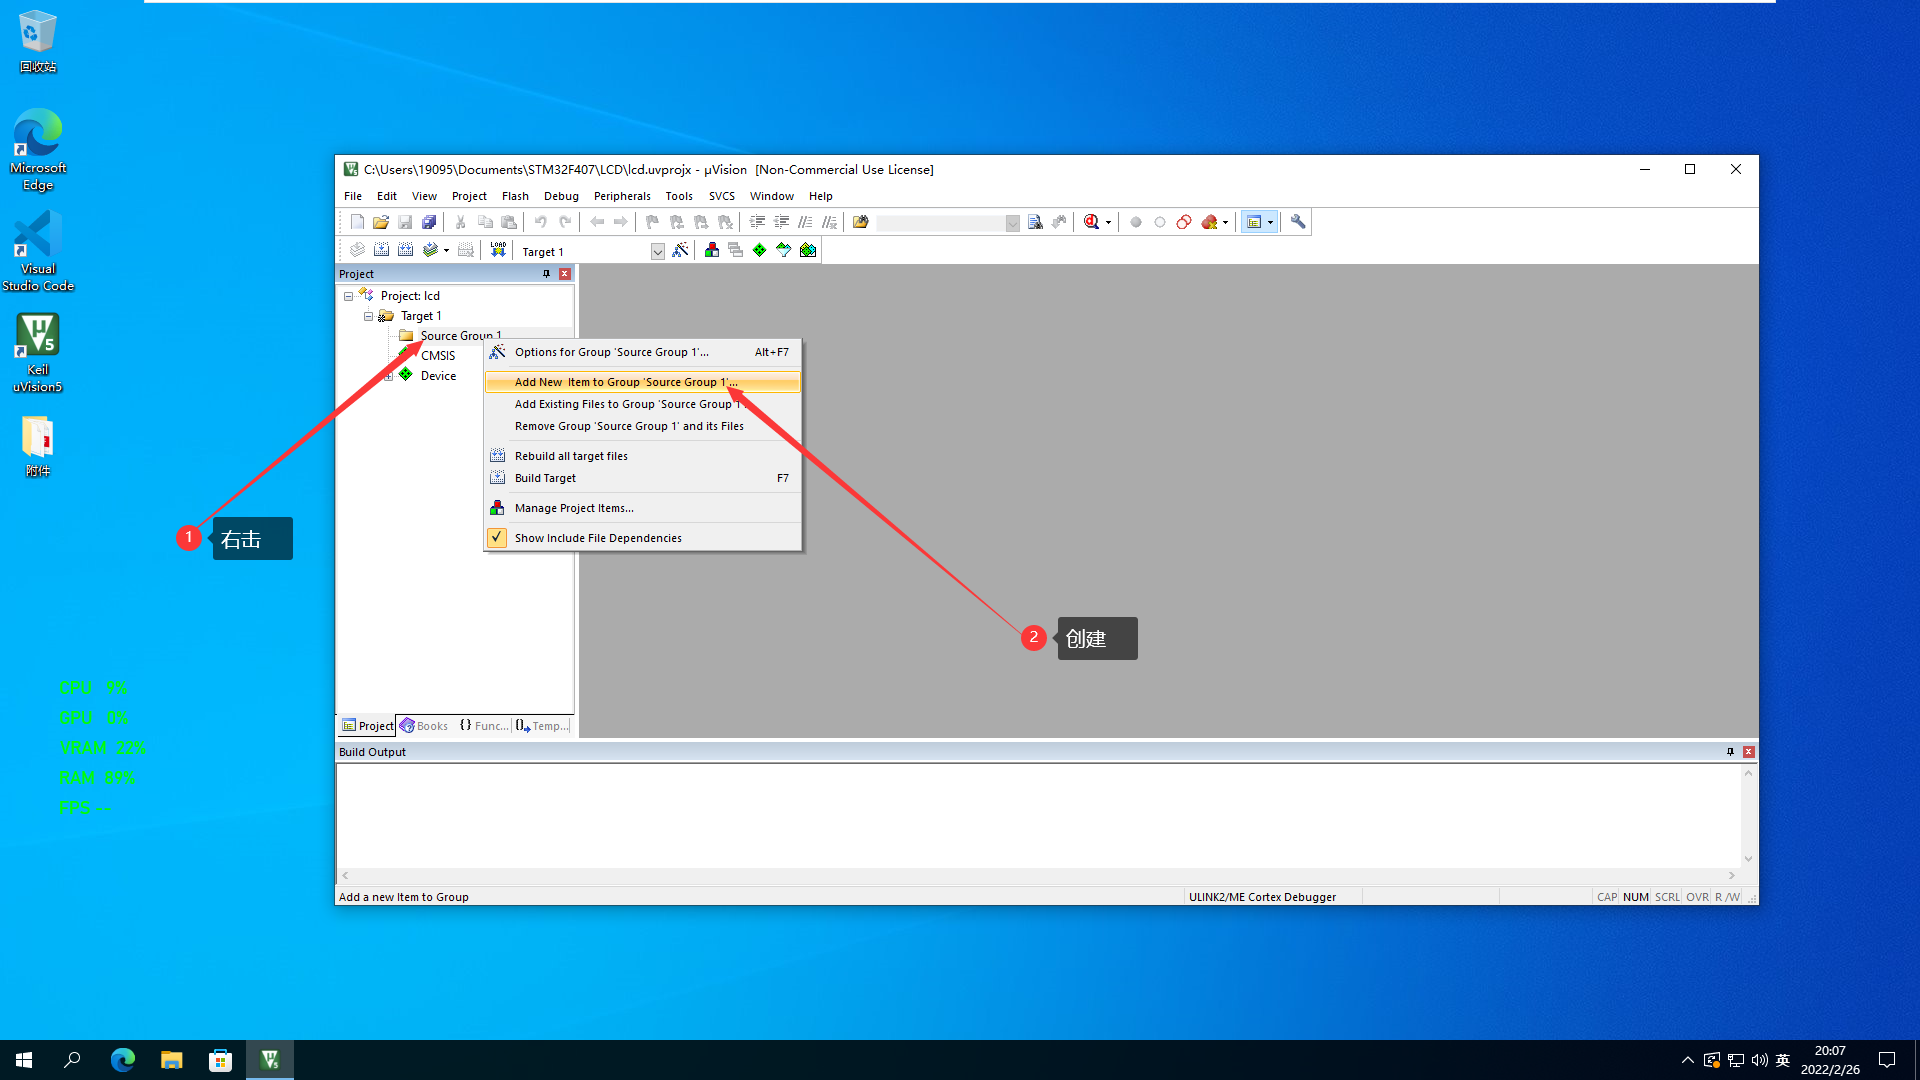Click the Manage Project Items toolbar icon
The height and width of the screenshot is (1080, 1920).
(x=712, y=250)
